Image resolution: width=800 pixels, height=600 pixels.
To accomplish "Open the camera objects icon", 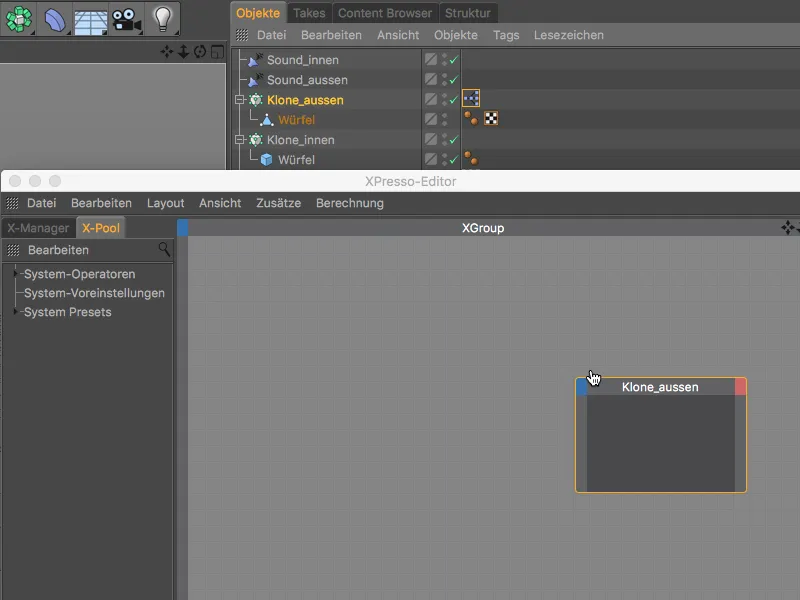I will pos(126,20).
